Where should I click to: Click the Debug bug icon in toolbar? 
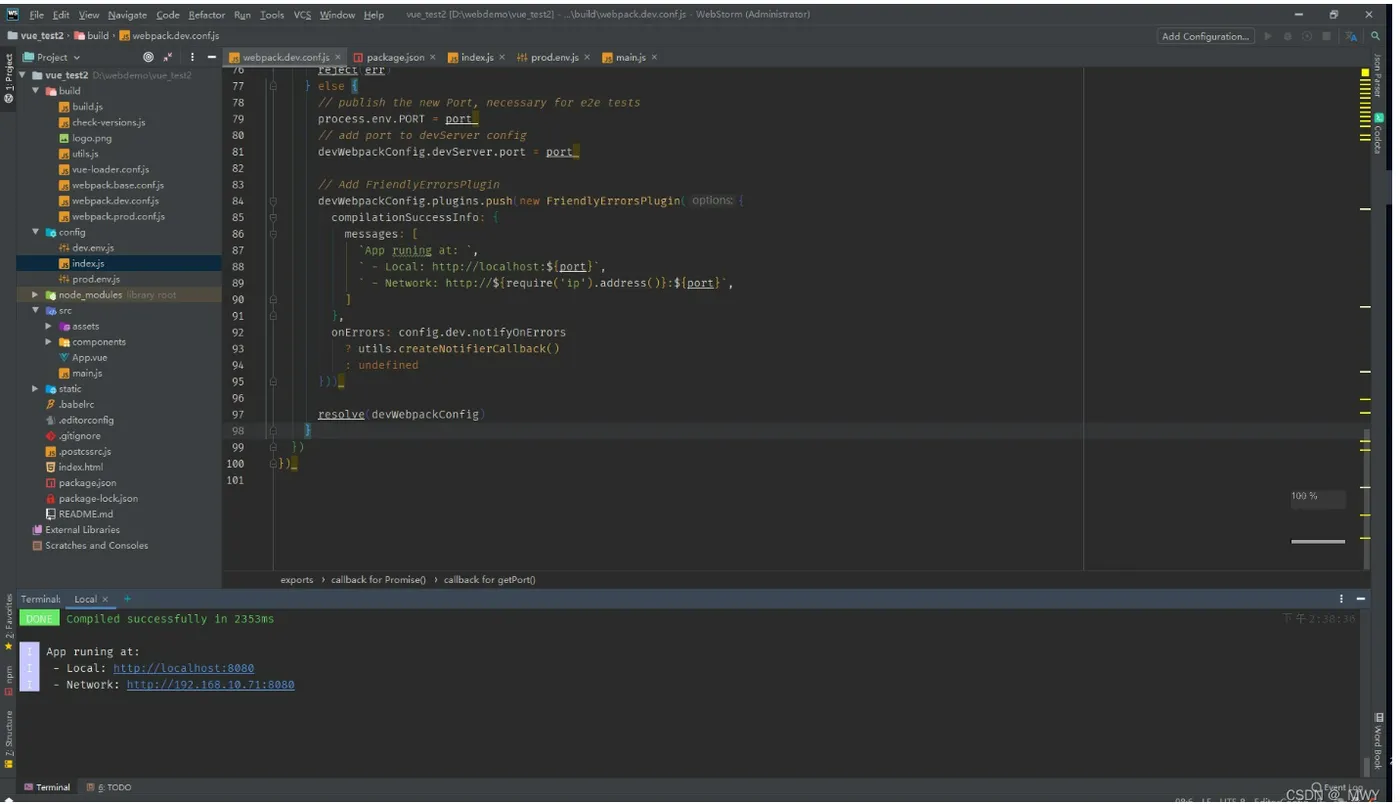(1288, 36)
